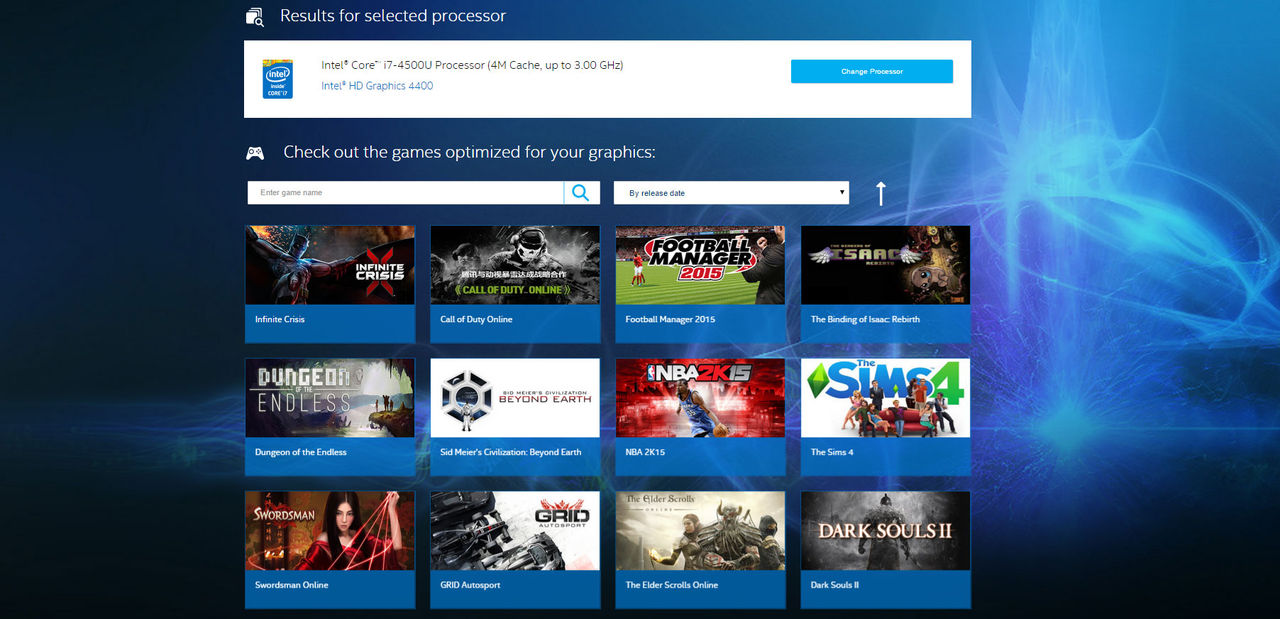1280x619 pixels.
Task: Click the magnifying glass search icon
Action: tap(581, 193)
